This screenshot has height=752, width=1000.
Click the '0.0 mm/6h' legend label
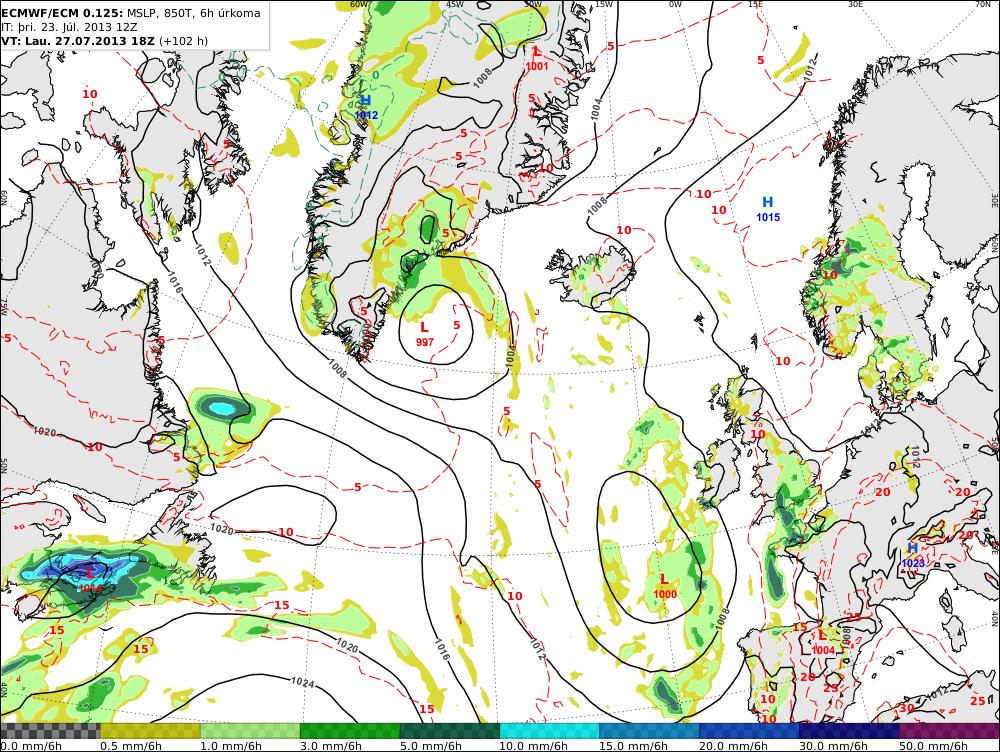(x=31, y=746)
